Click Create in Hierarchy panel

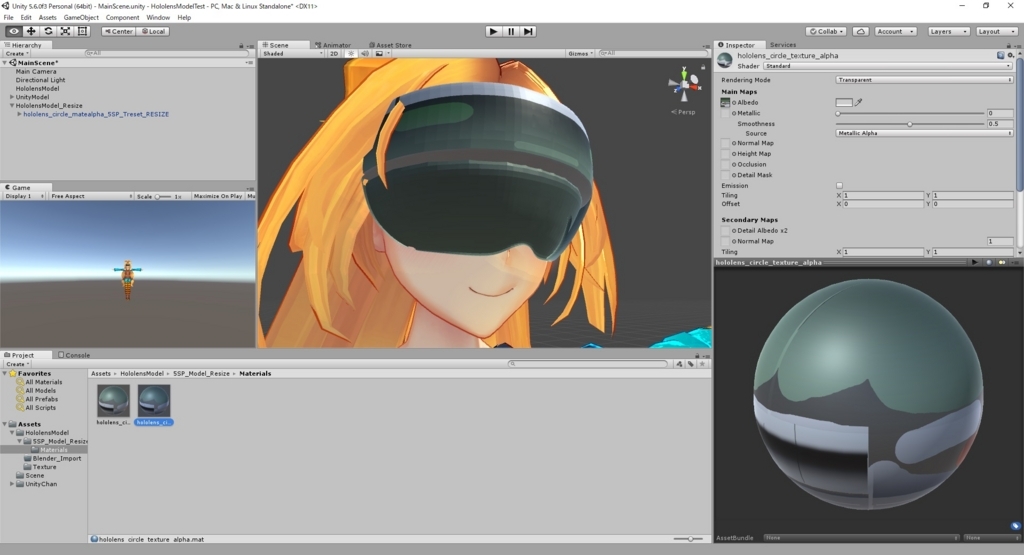click(16, 54)
